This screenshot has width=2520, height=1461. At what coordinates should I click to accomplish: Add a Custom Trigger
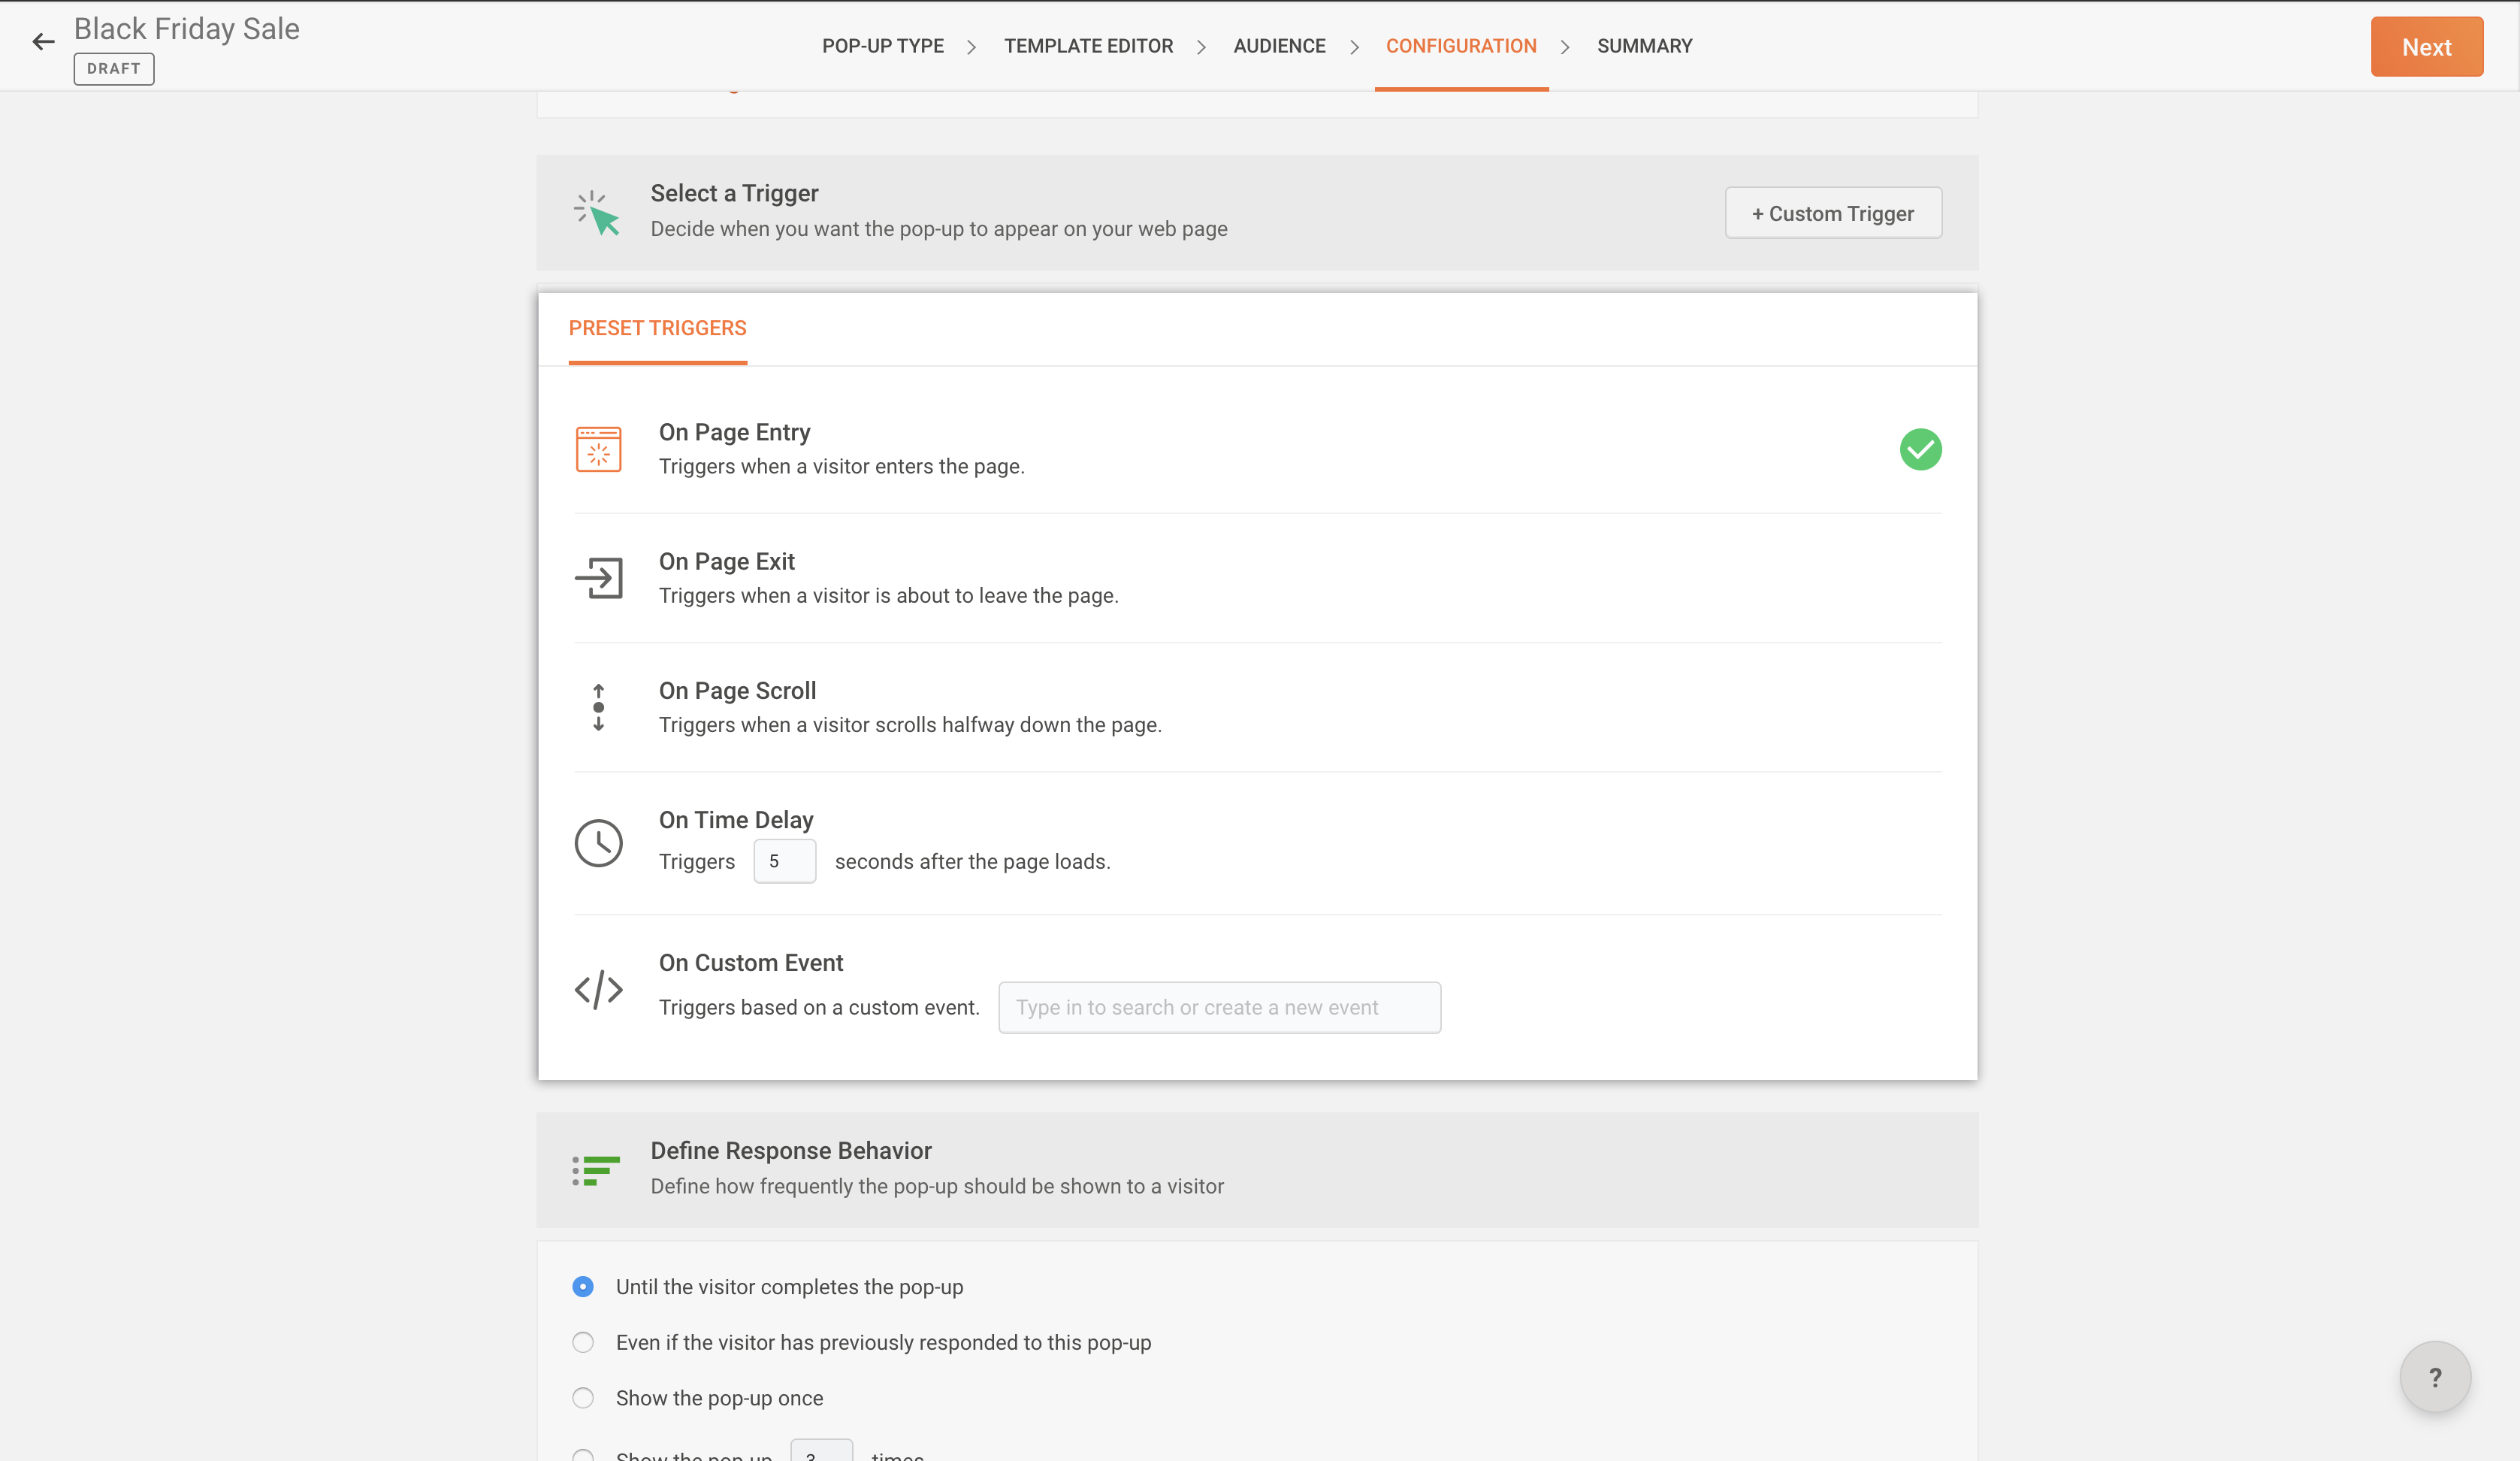(1832, 213)
